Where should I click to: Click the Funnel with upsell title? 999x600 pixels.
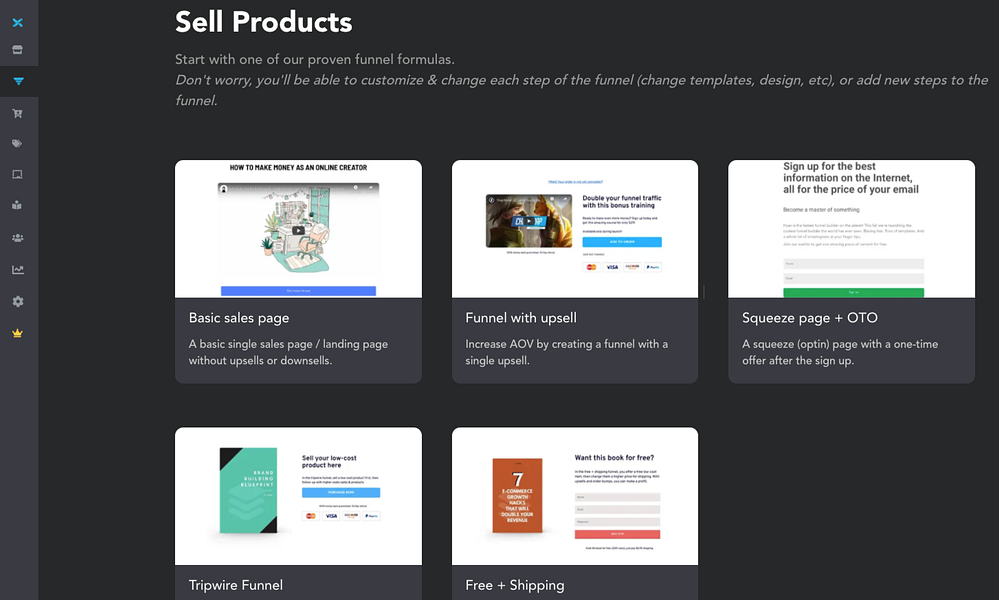click(x=521, y=318)
